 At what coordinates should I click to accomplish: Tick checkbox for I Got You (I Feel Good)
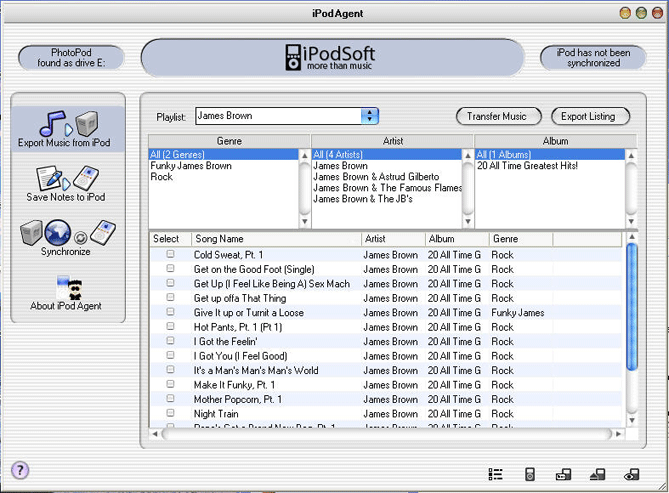170,355
